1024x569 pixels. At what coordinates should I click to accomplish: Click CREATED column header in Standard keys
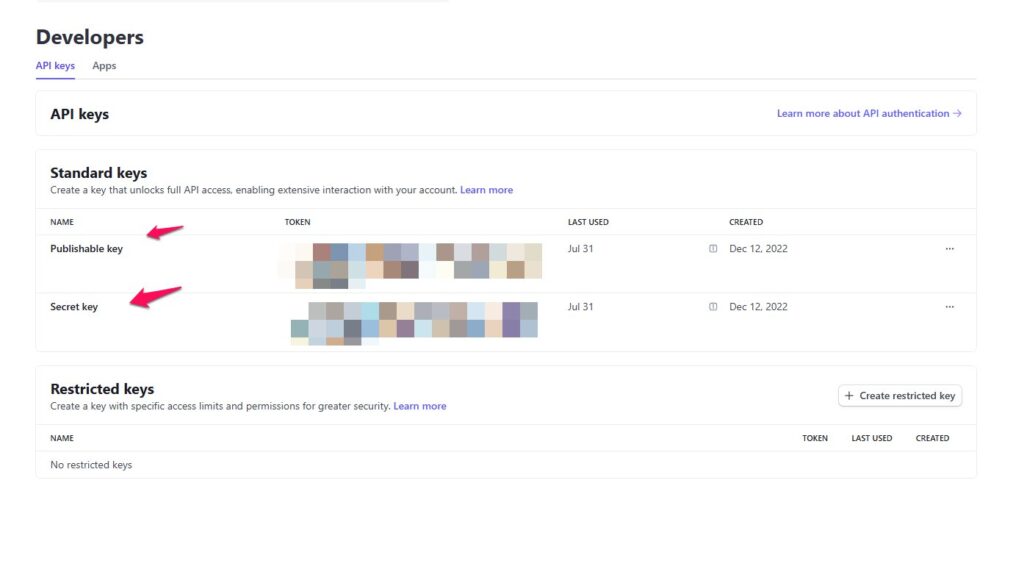coord(746,222)
